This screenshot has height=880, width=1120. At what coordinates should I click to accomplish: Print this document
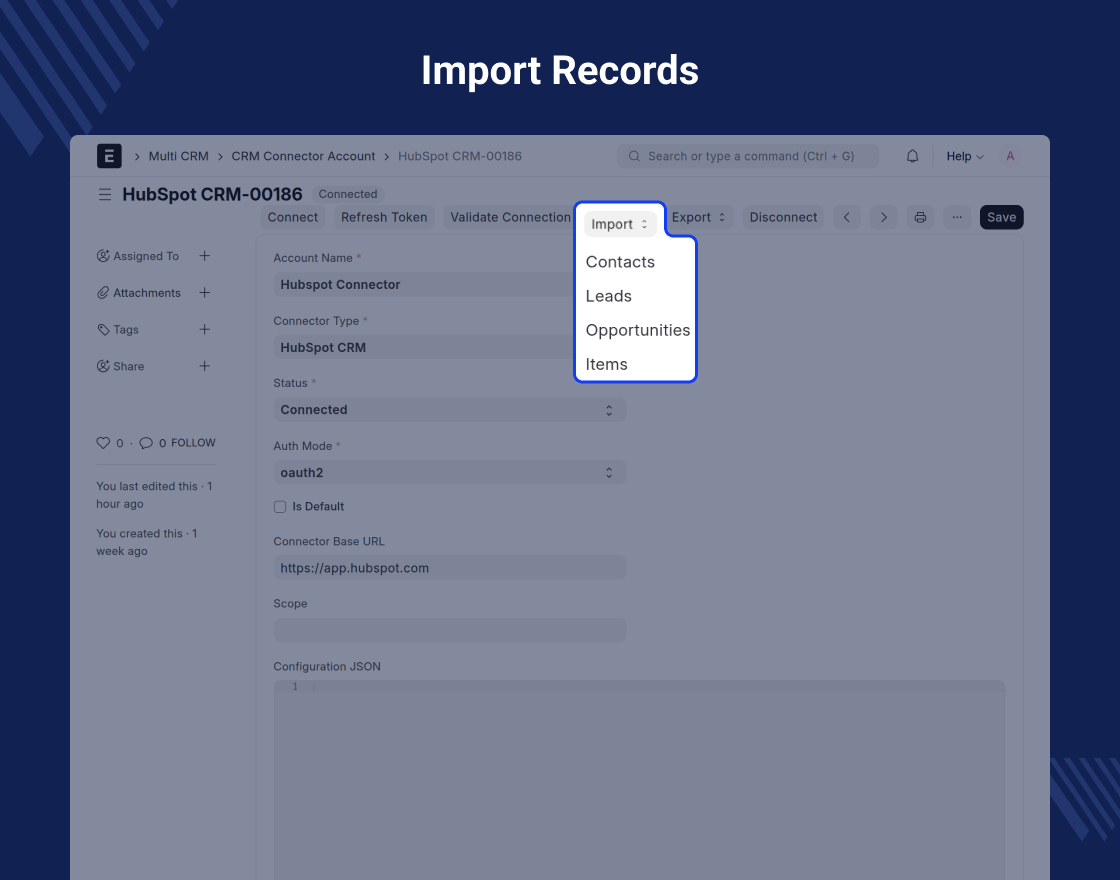pos(920,217)
